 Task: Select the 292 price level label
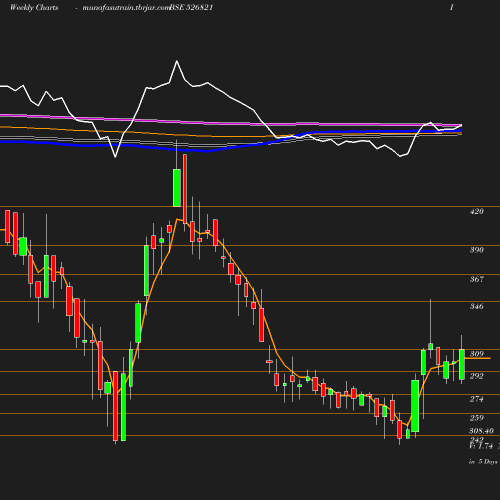(477, 376)
